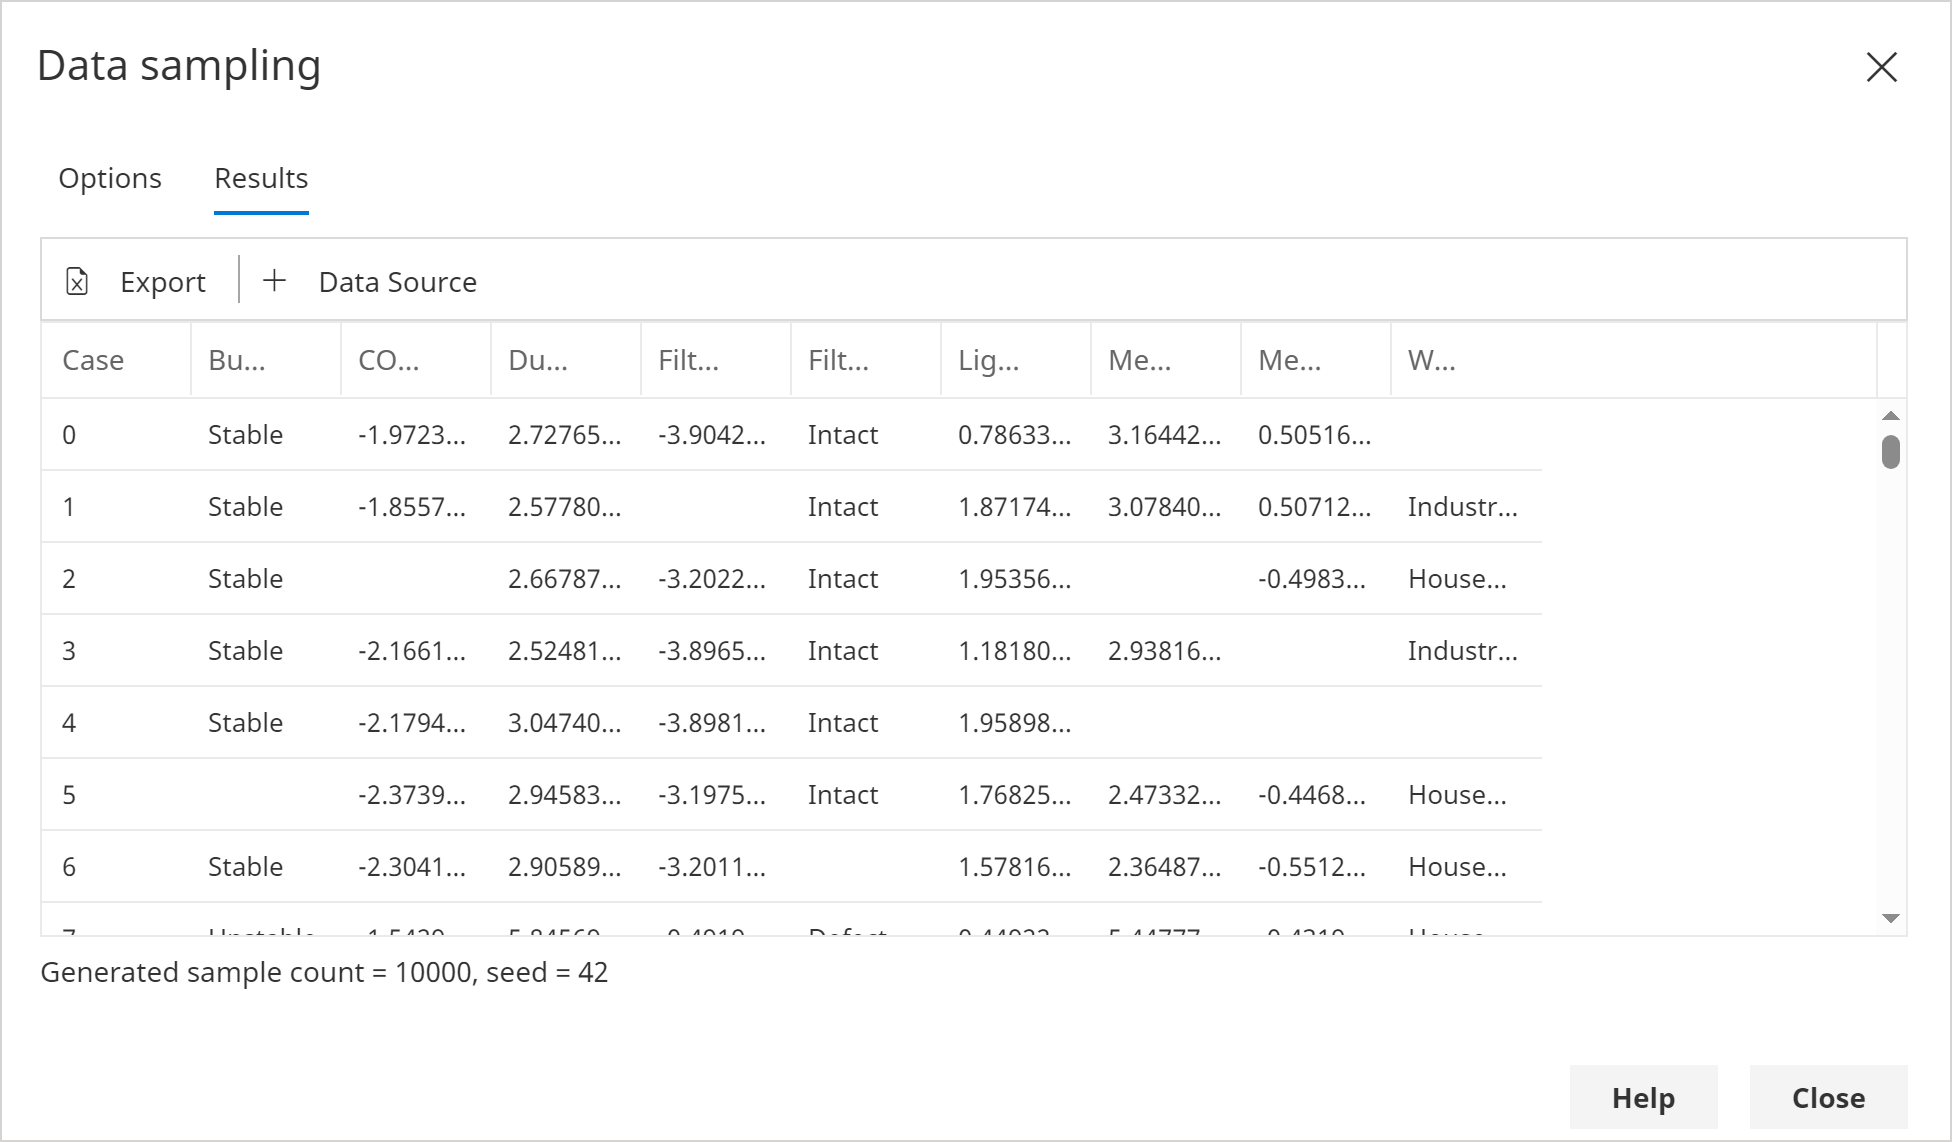Select the Results tab
The image size is (1952, 1142).
click(262, 178)
